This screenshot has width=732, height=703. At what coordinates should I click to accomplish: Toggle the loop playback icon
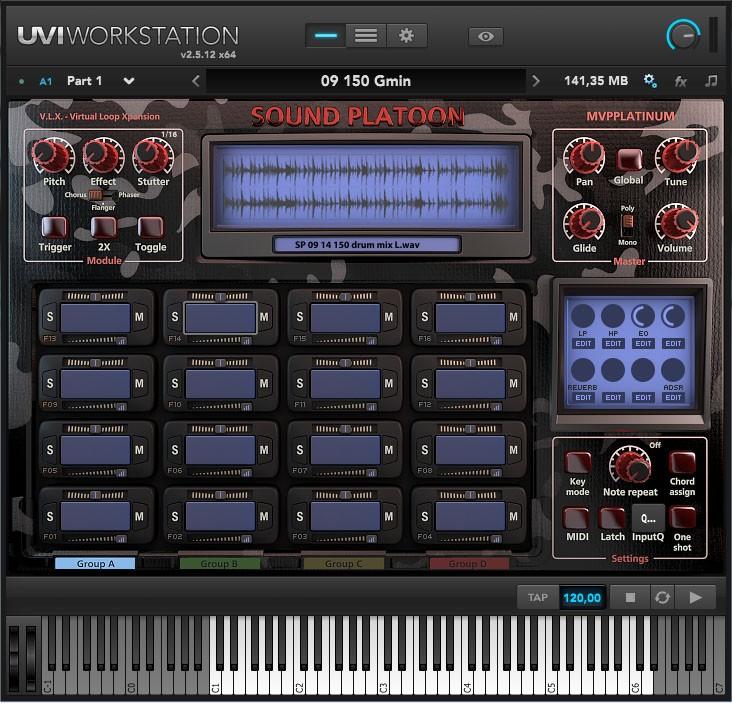[662, 597]
